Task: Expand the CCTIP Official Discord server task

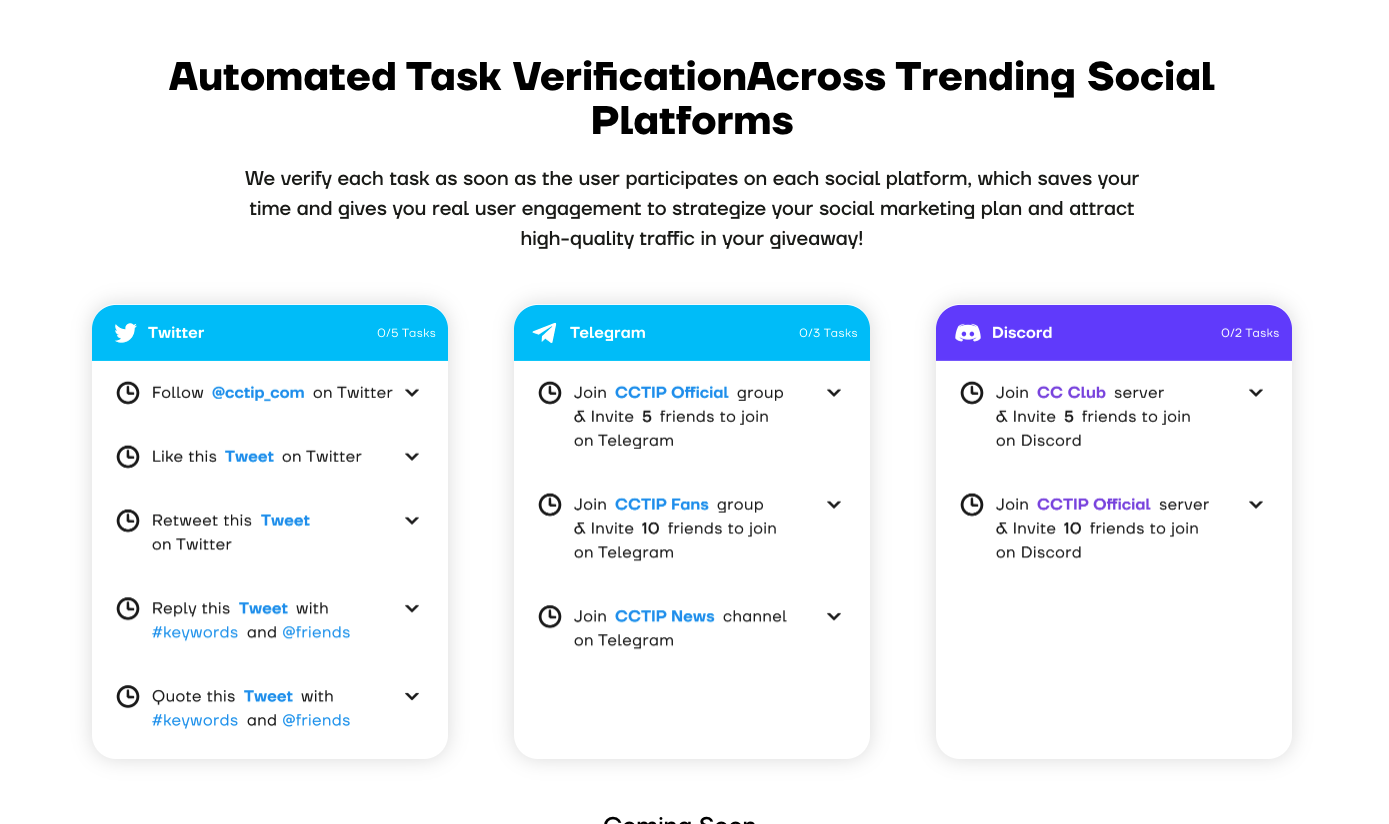Action: pos(1256,505)
